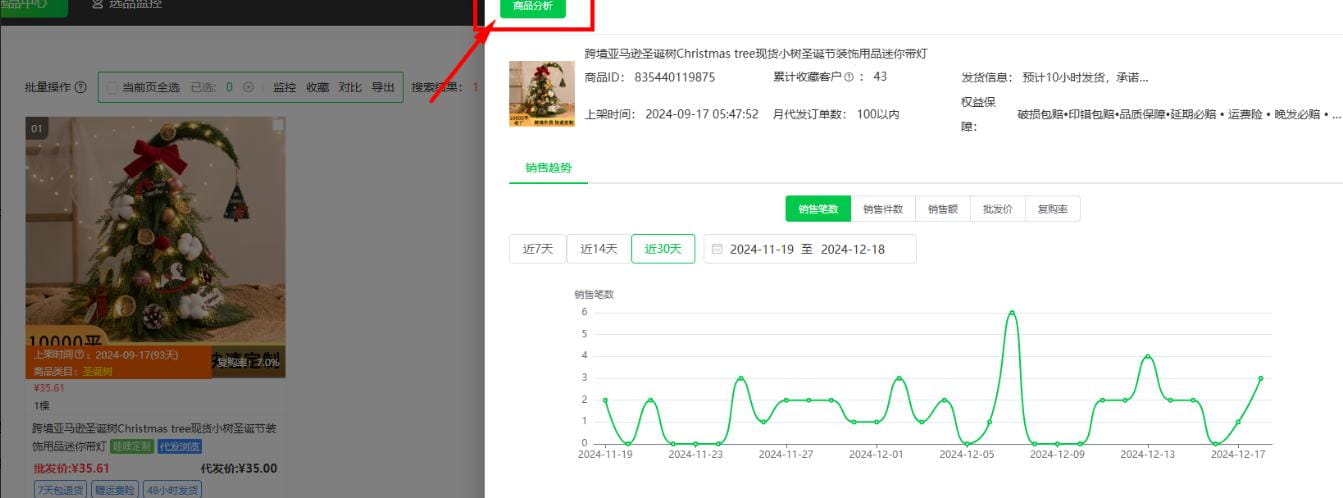Image resolution: width=1343 pixels, height=498 pixels.
Task: Click help icon beside 批量操作
Action: [81, 87]
